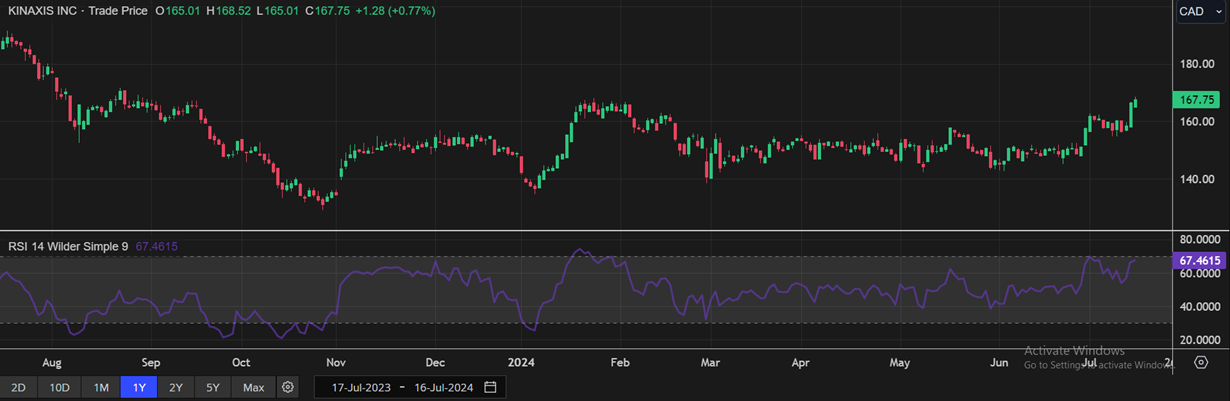Viewport: 1230px width, 401px height.
Task: Click the chevron arrow beside CAD
Action: pos(1215,11)
